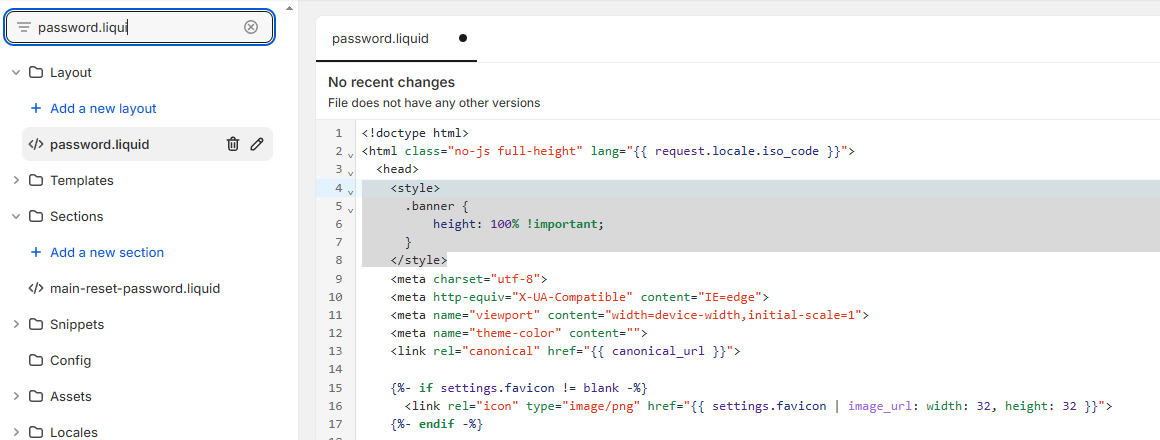Delete password.liquid using trash icon
Image resolution: width=1160 pixels, height=440 pixels.
(x=233, y=144)
